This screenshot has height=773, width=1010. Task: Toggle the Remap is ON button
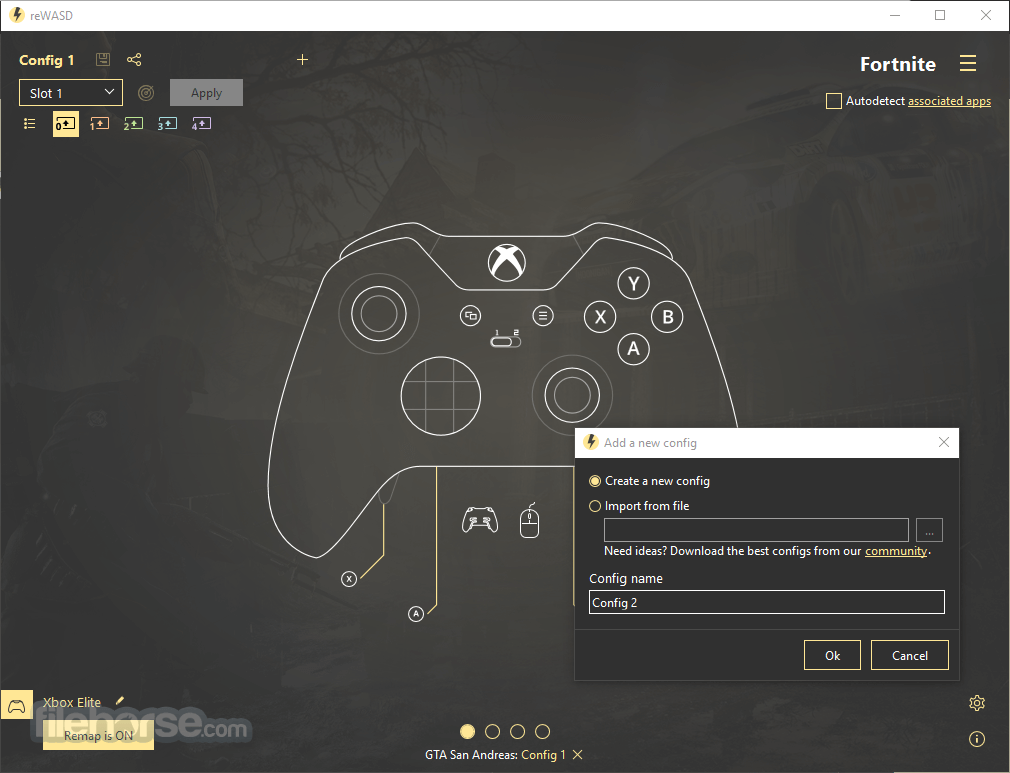point(99,736)
